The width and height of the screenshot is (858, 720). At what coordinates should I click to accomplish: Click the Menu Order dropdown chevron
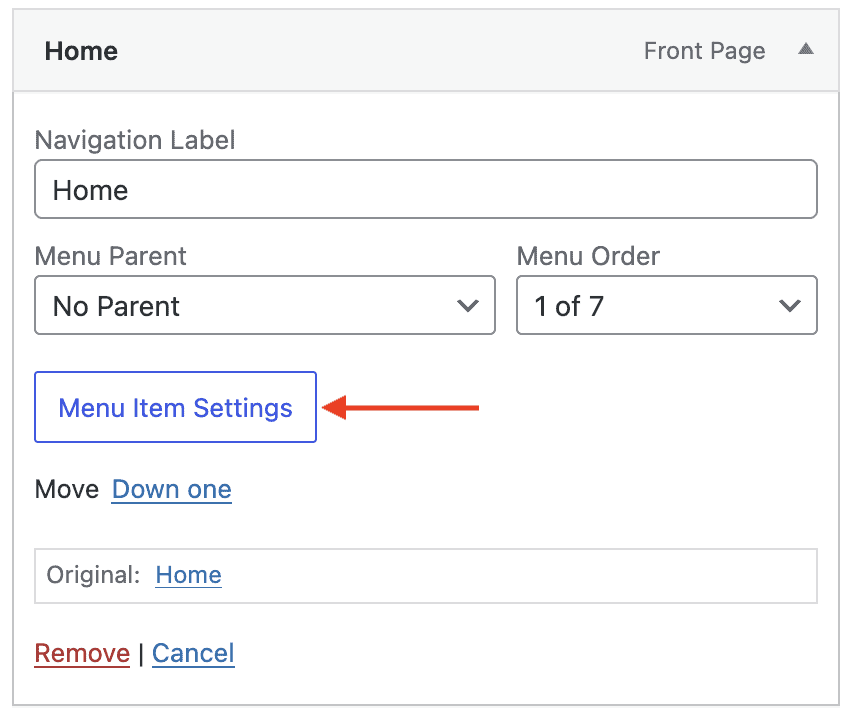point(790,305)
